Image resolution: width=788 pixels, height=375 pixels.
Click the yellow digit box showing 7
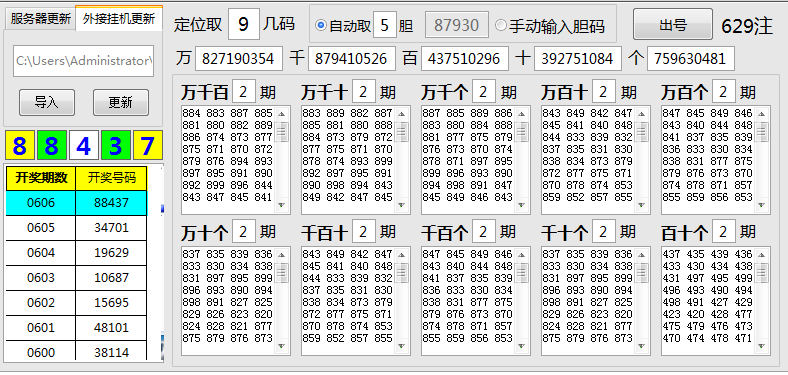(148, 146)
